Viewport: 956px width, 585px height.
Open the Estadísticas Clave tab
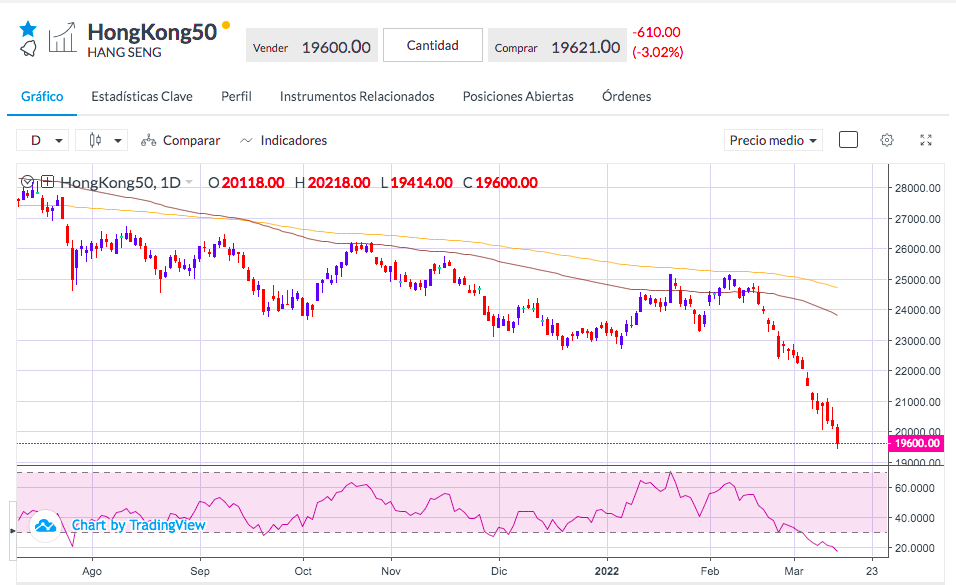[142, 96]
